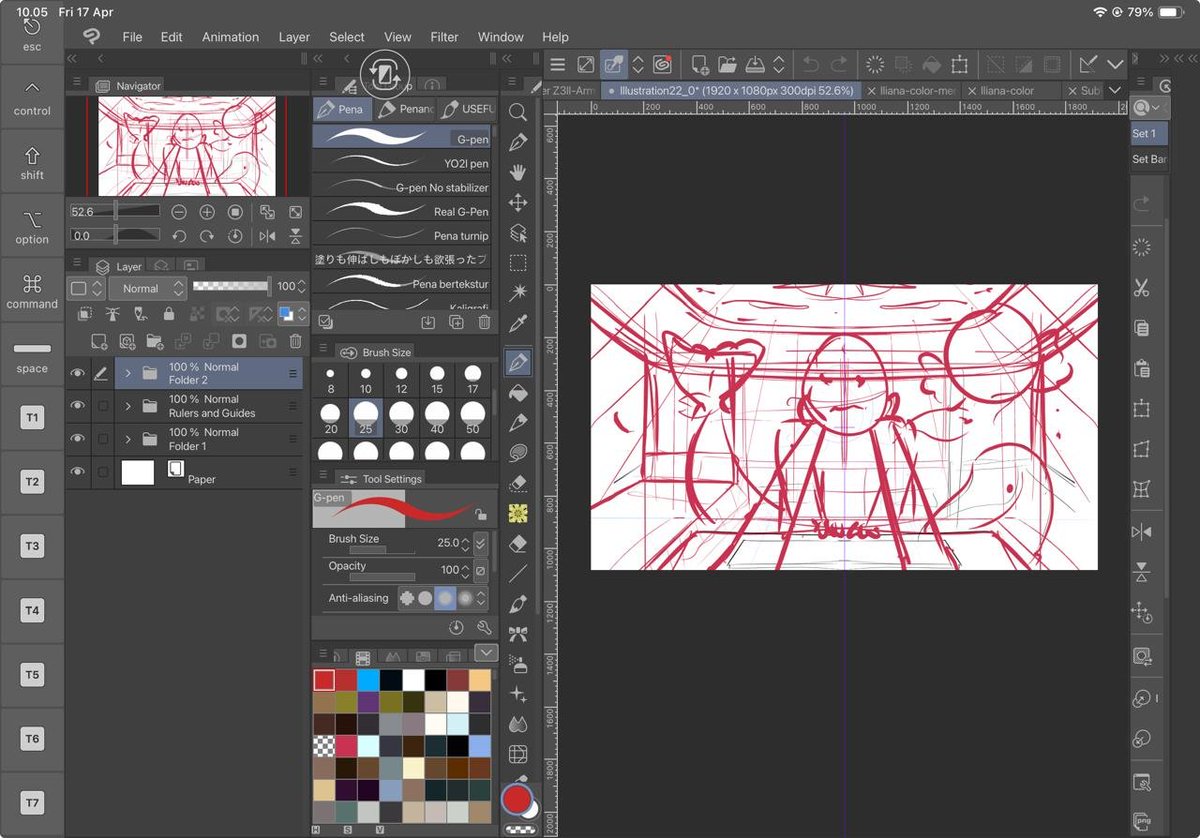Open layer color dropdown with blue swatch
The height and width of the screenshot is (838, 1200).
292,314
